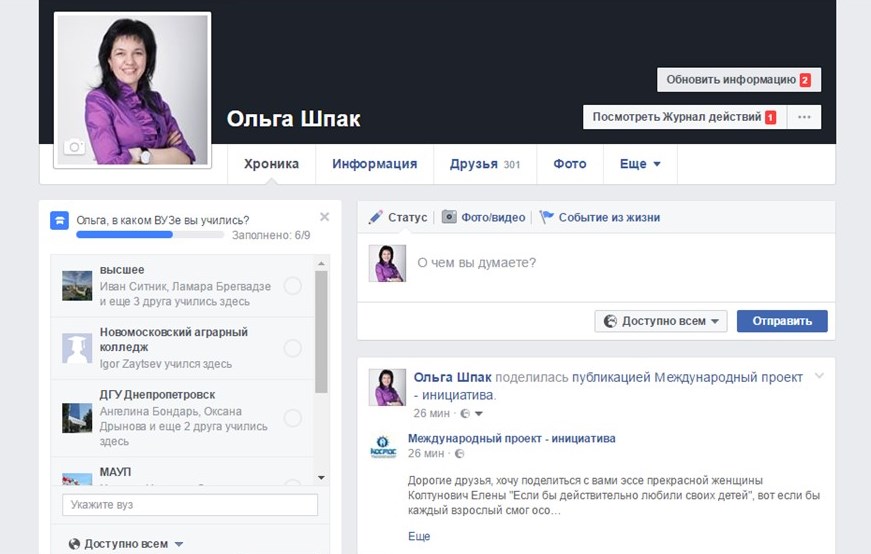Screen dimensions: 871x554
Task: Click Посмотреть Журнал действий button
Action: click(684, 117)
